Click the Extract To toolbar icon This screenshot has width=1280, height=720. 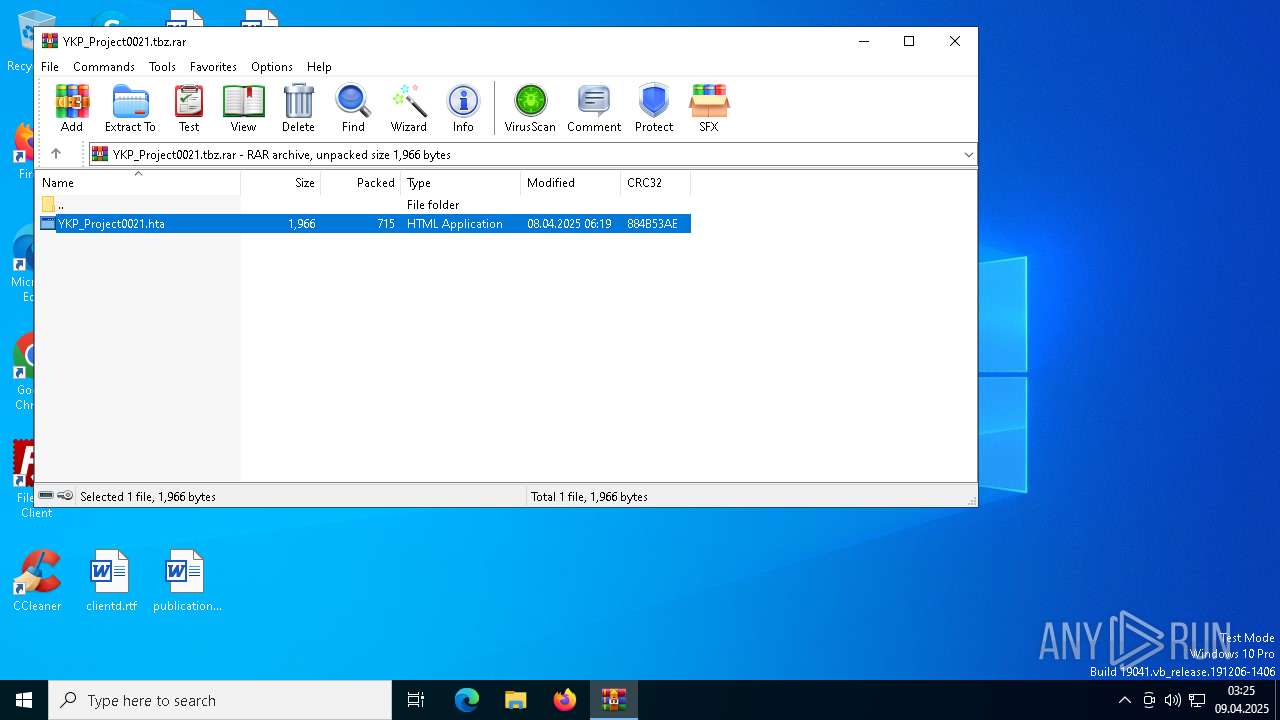130,108
